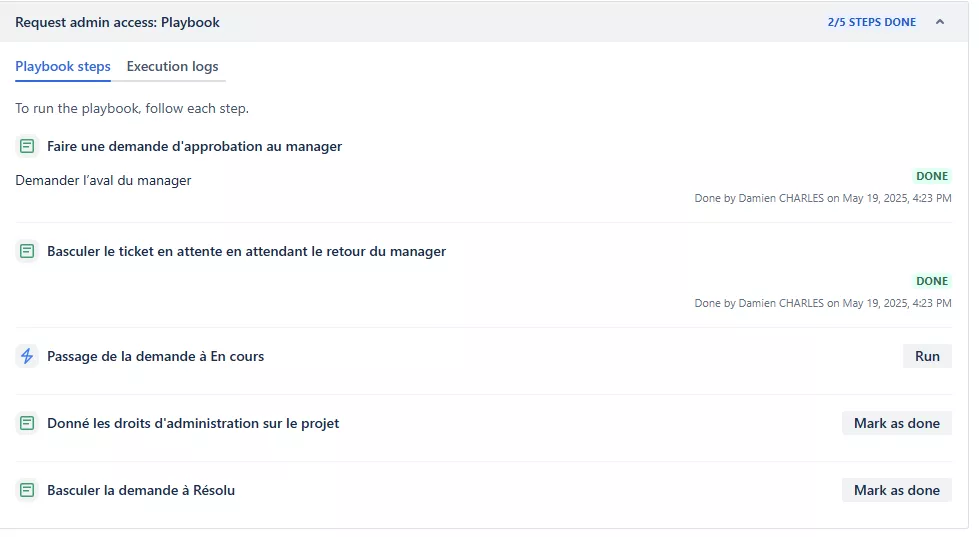This screenshot has width=979, height=537.
Task: Mark 'Donné les droits d'administration' step as done
Action: (x=897, y=423)
